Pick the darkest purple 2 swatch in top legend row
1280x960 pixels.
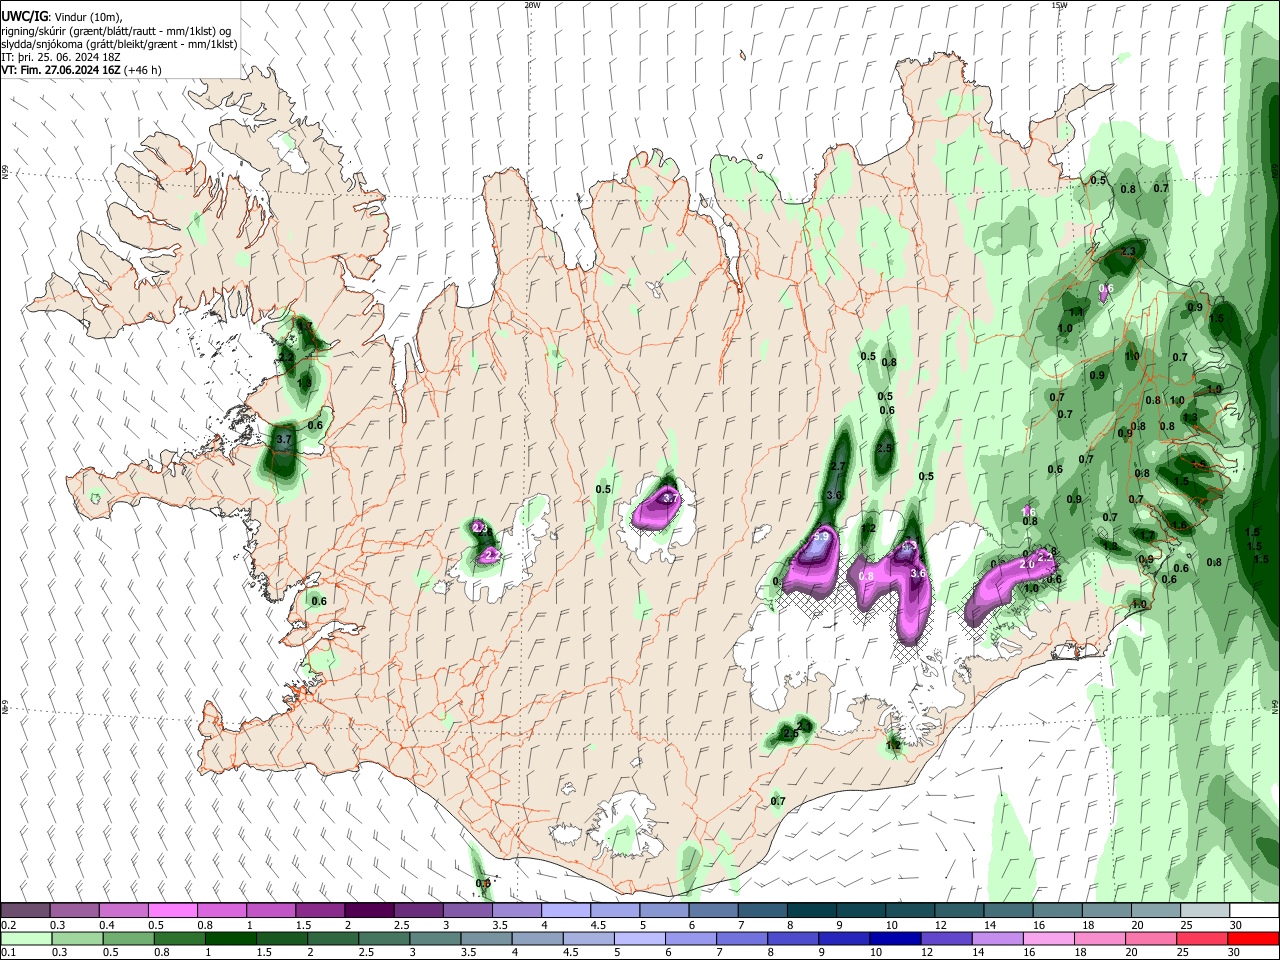tap(369, 911)
